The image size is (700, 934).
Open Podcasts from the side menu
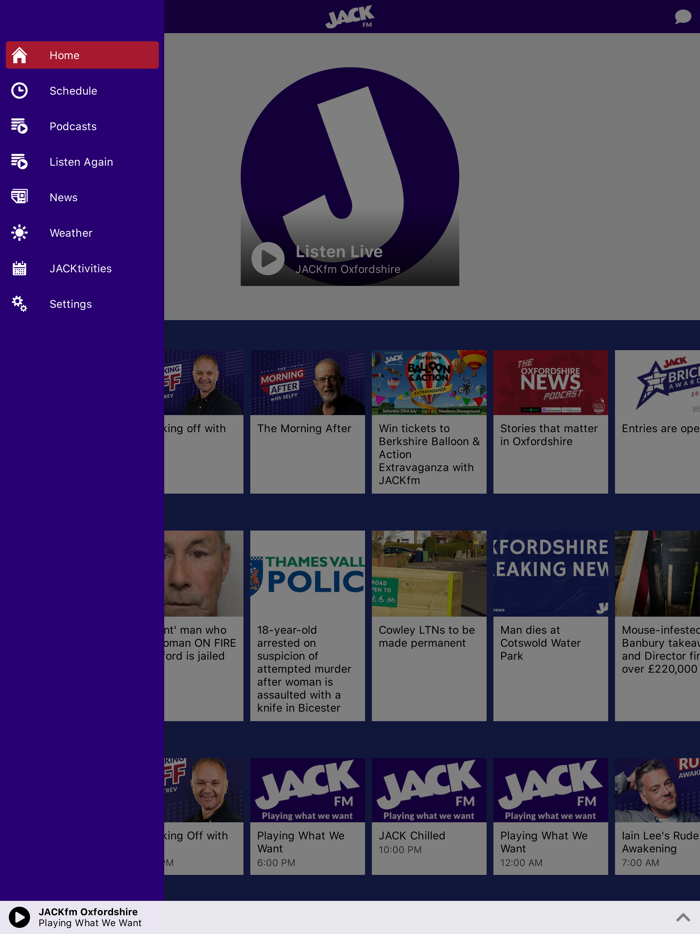82,126
